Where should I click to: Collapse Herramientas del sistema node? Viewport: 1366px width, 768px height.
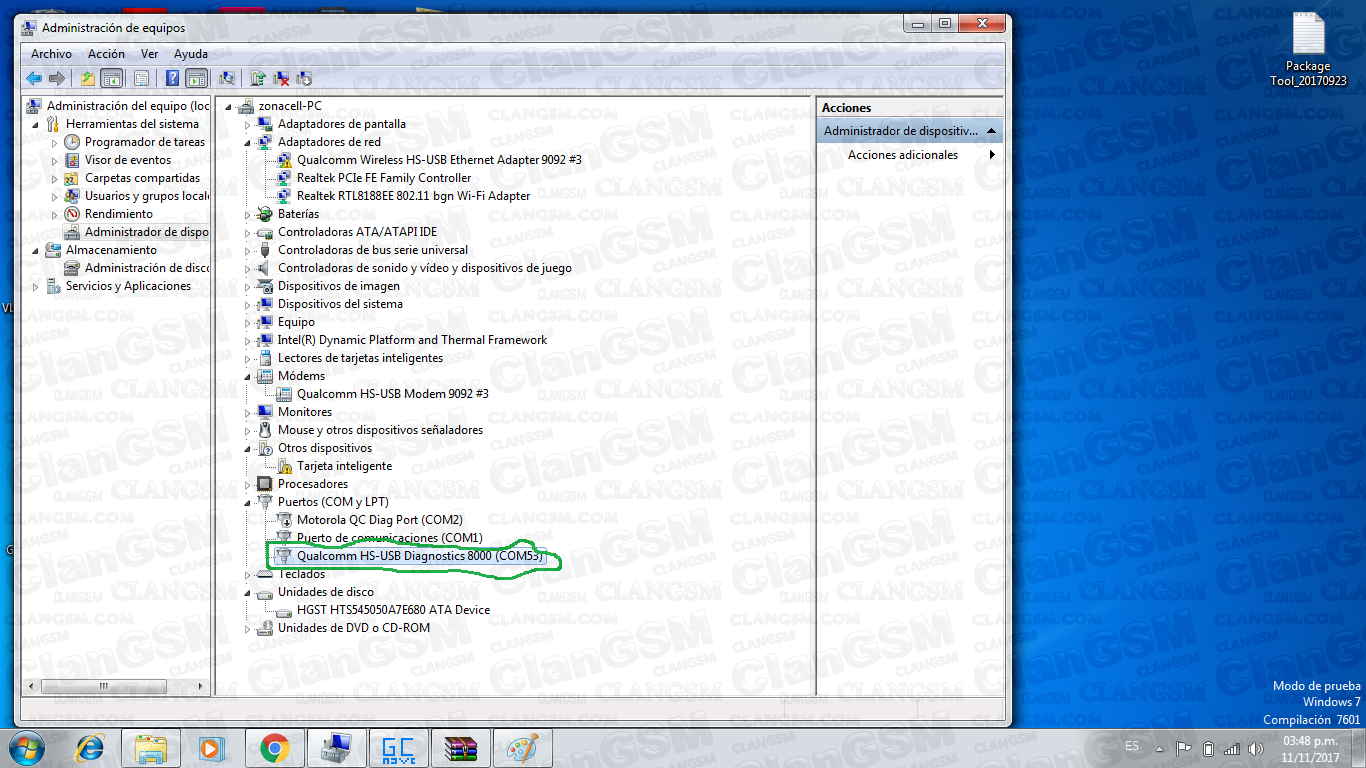tap(37, 124)
